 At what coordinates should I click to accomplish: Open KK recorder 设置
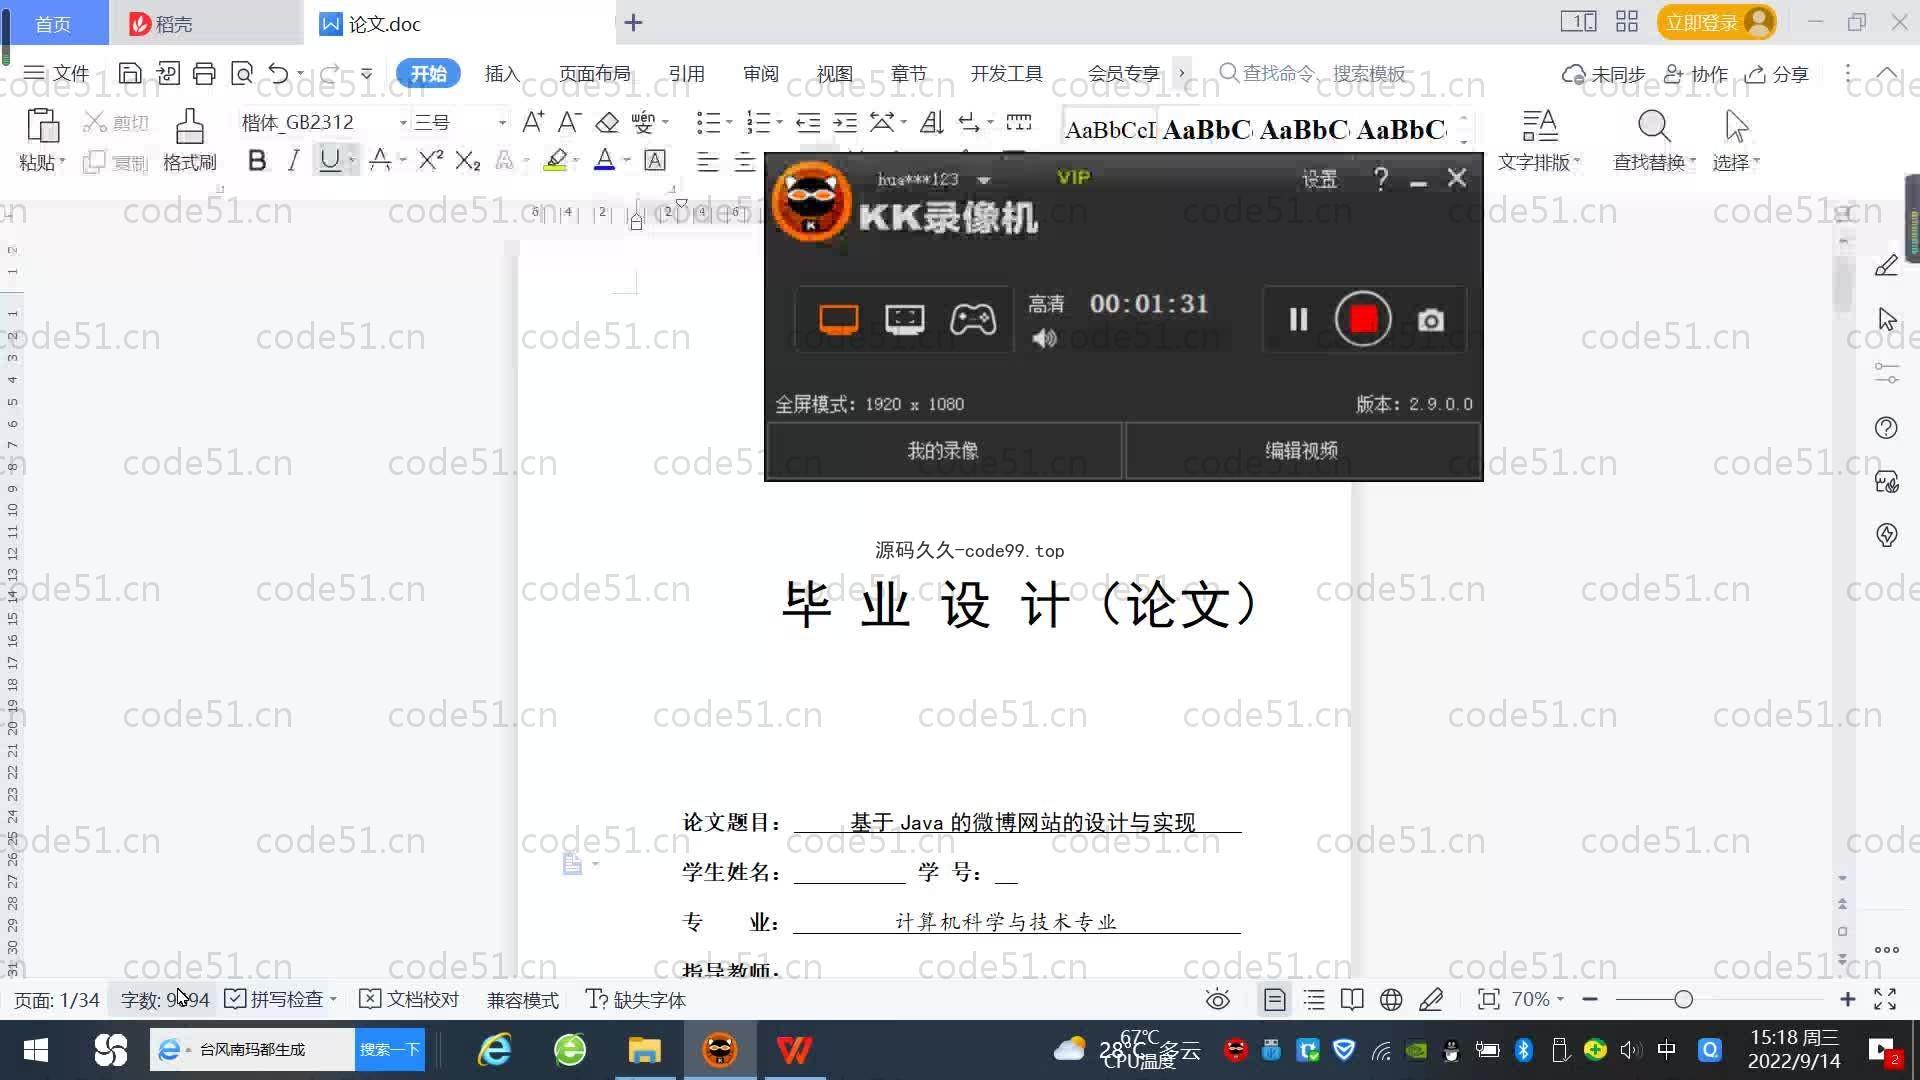coord(1319,178)
